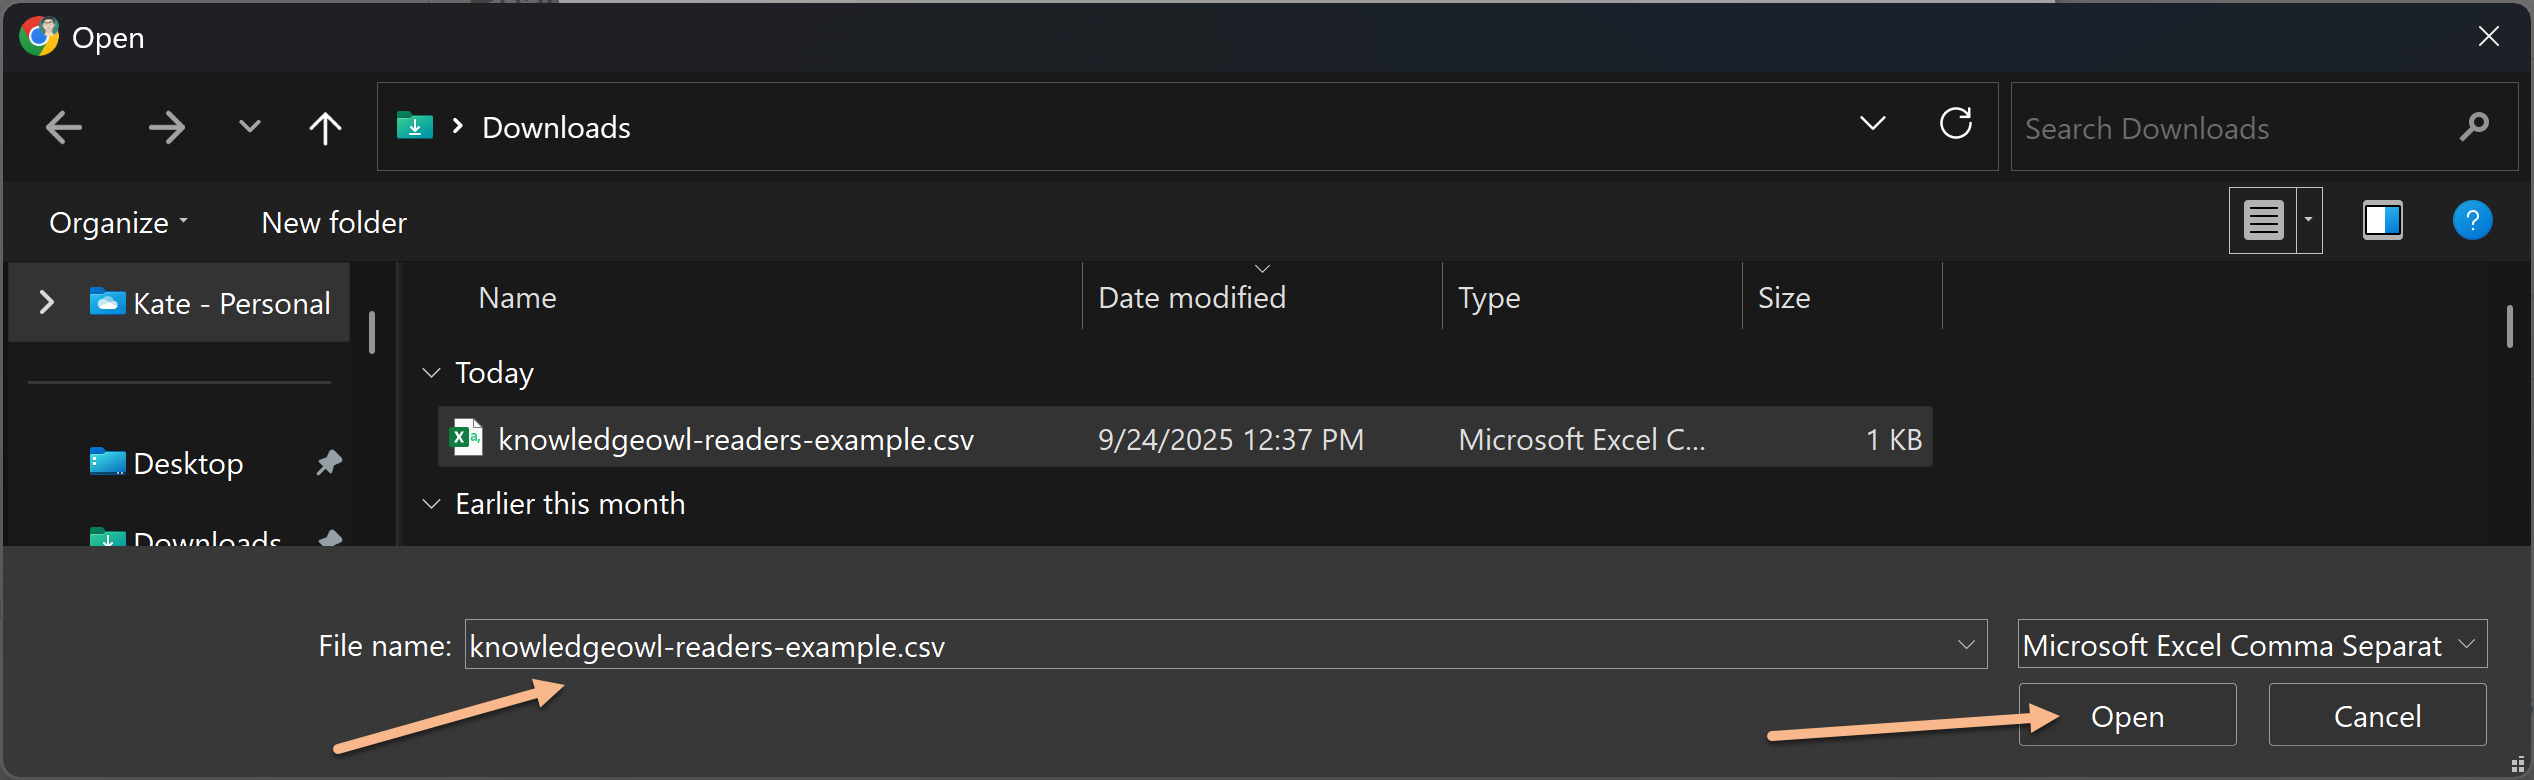
Task: Click New folder
Action: point(334,222)
